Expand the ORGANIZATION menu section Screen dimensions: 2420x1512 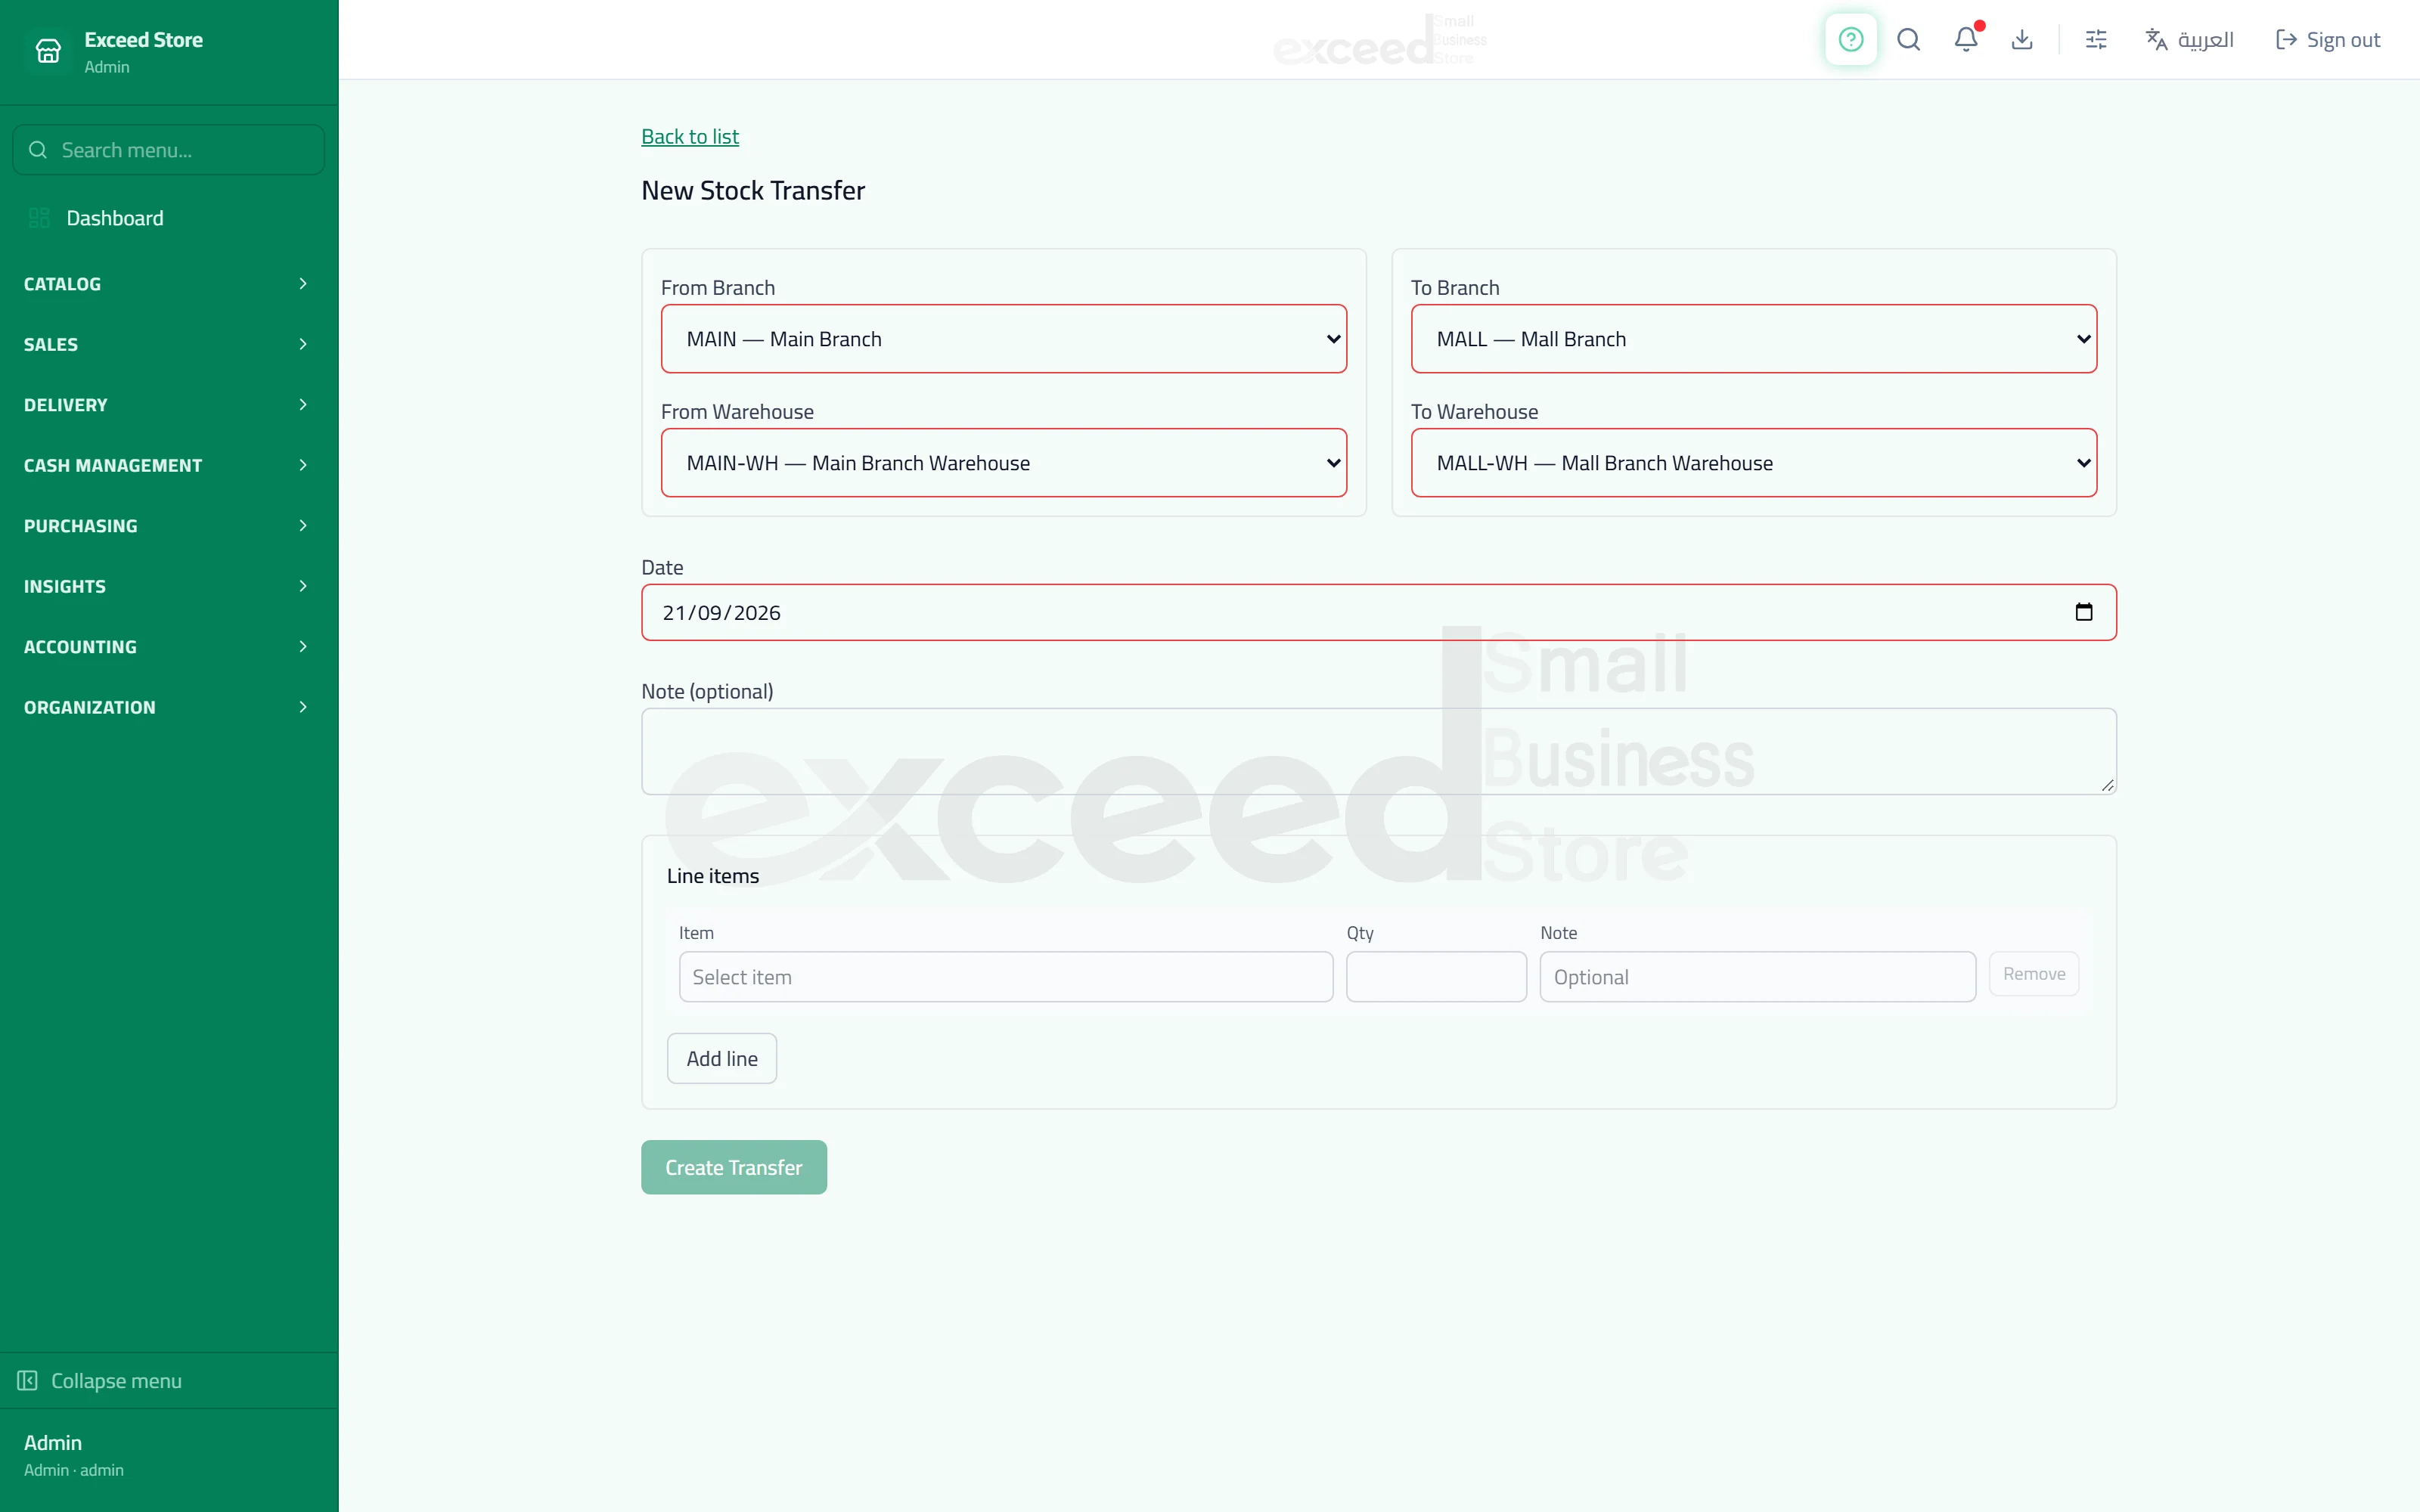click(169, 707)
